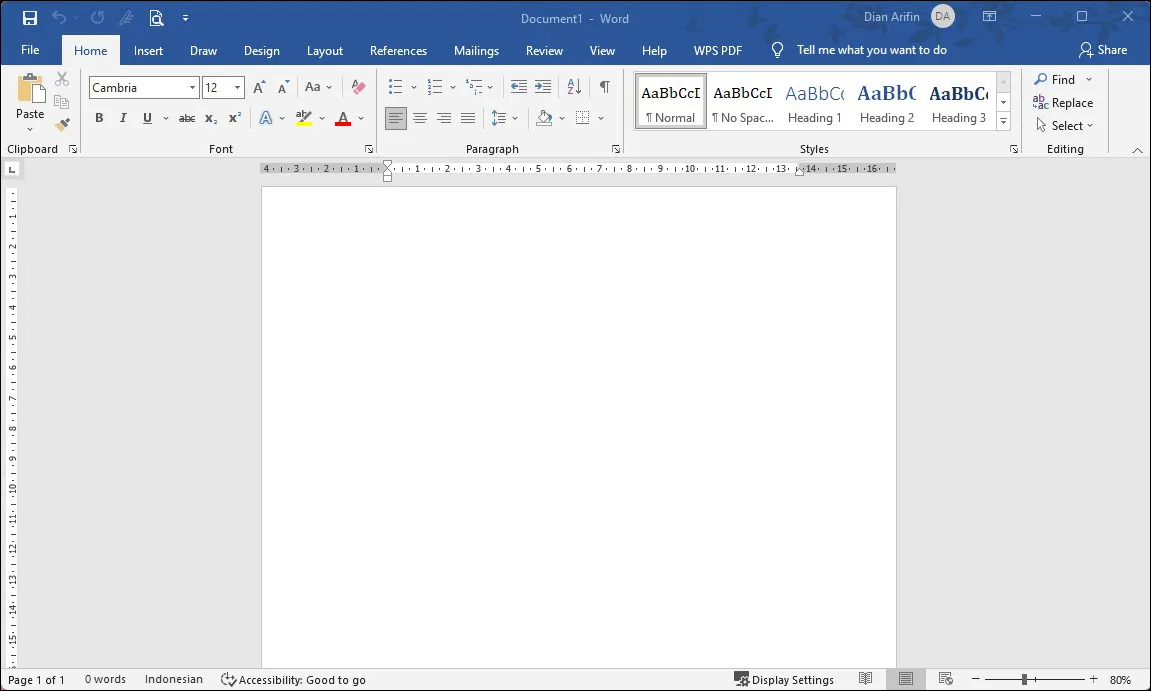Expand the line spacing options

[x=517, y=118]
